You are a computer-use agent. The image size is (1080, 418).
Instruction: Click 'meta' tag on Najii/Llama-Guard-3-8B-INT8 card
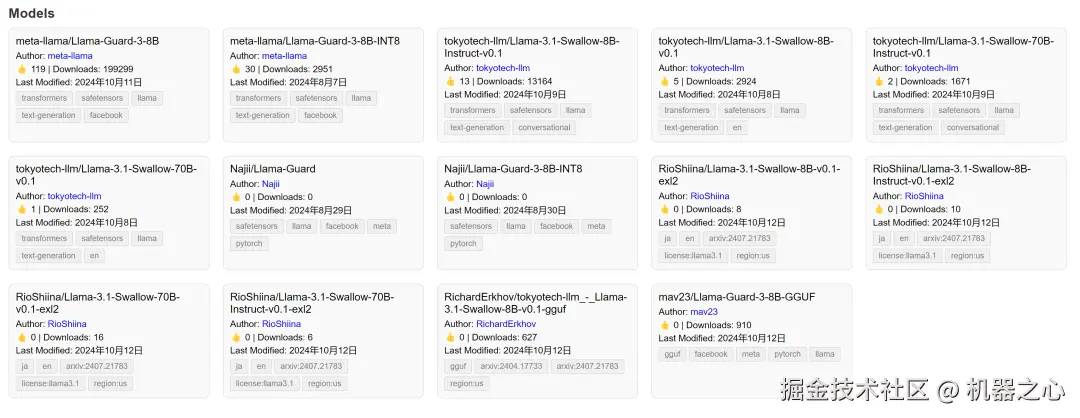tap(596, 227)
